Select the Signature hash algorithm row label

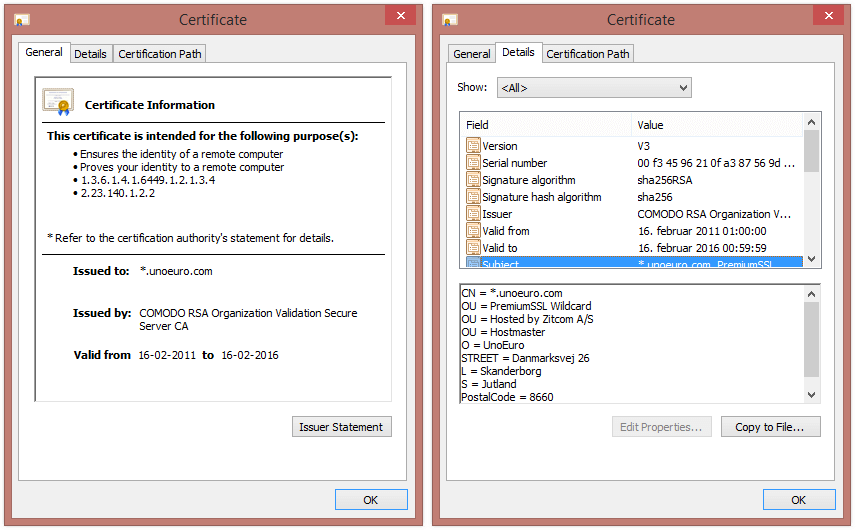tap(542, 196)
